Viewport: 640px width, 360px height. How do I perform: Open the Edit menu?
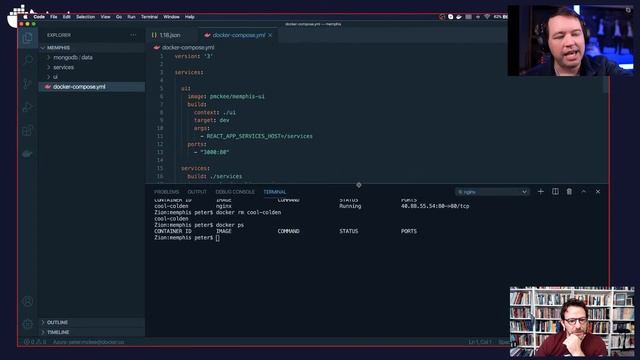[67, 17]
